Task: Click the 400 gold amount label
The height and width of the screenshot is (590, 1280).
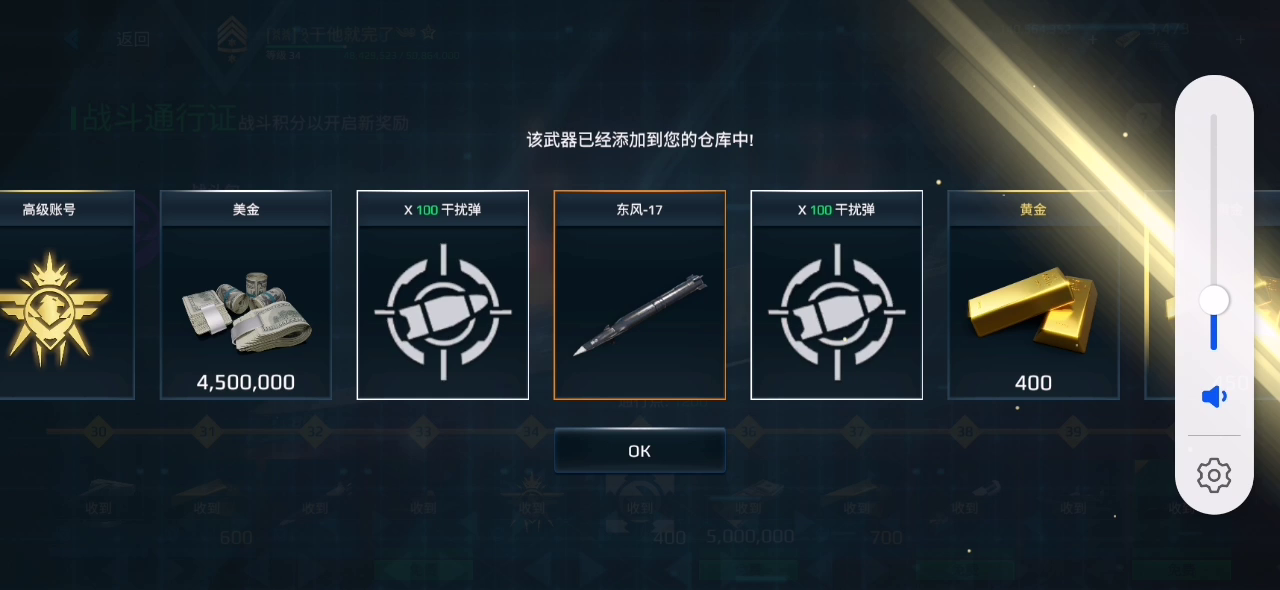Action: coord(1033,383)
